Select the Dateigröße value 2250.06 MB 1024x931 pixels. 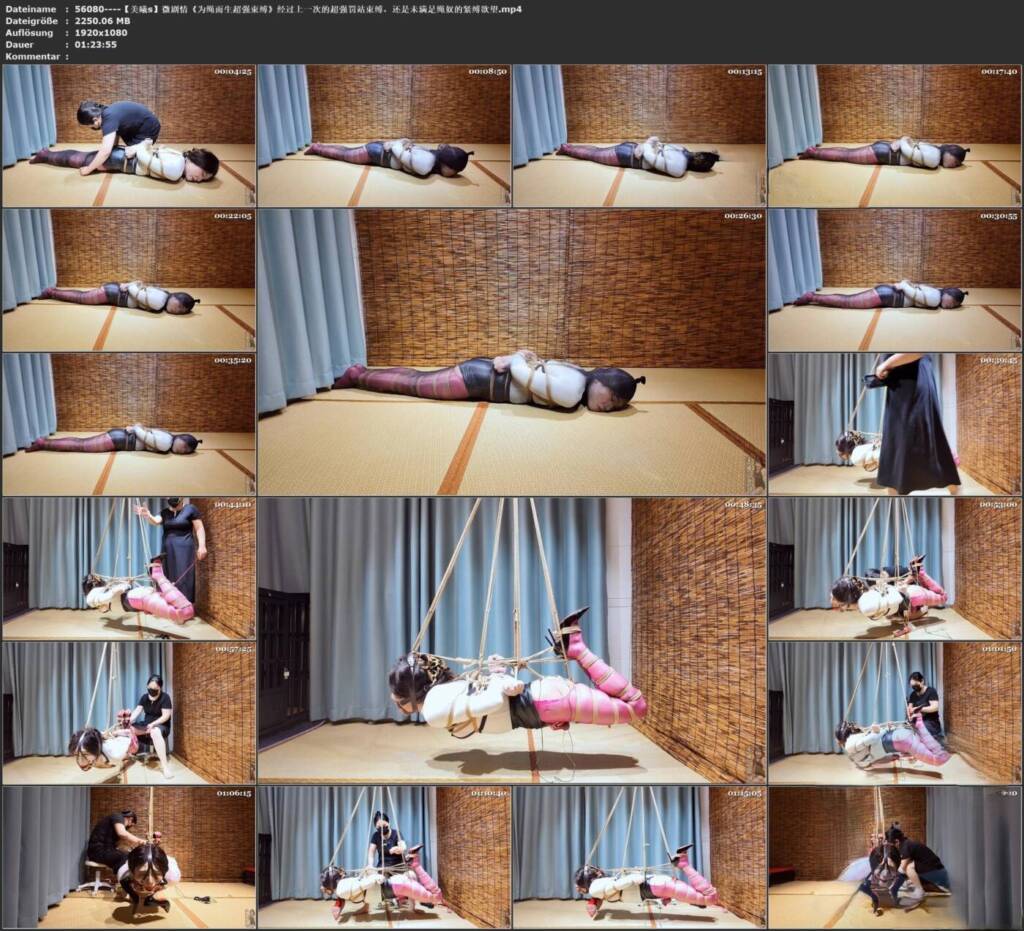[103, 21]
